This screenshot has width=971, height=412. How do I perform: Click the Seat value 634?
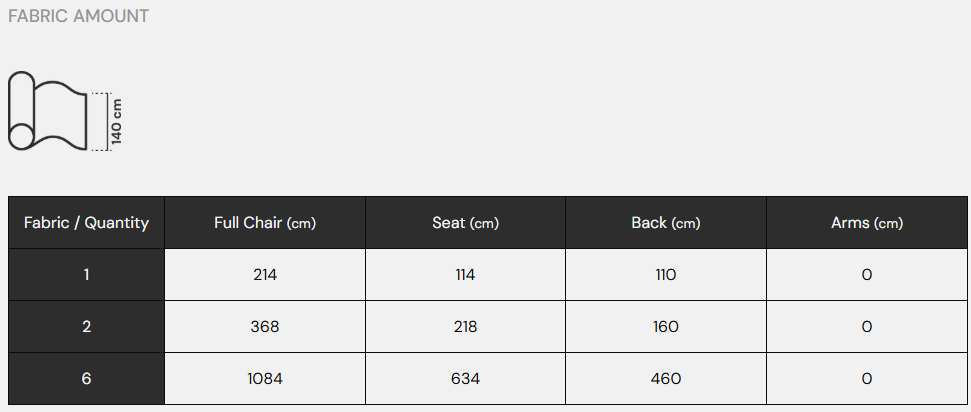[x=465, y=379]
